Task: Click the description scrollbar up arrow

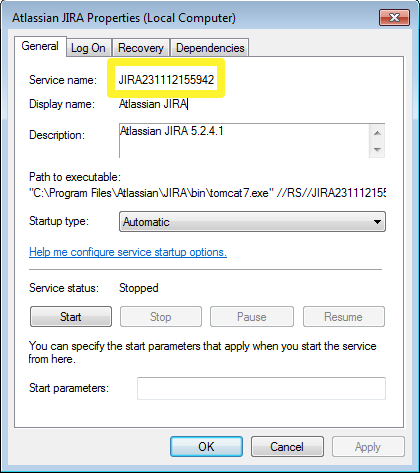Action: coord(377,133)
